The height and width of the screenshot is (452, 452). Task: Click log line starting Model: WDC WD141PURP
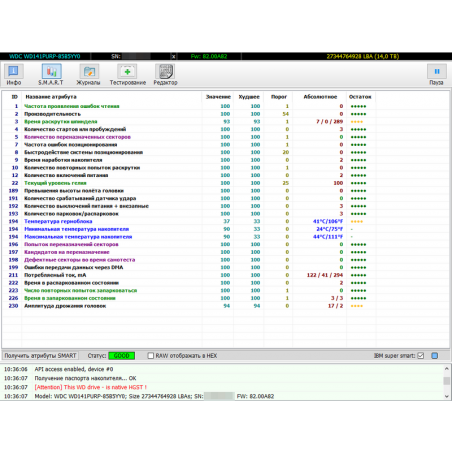(x=154, y=396)
